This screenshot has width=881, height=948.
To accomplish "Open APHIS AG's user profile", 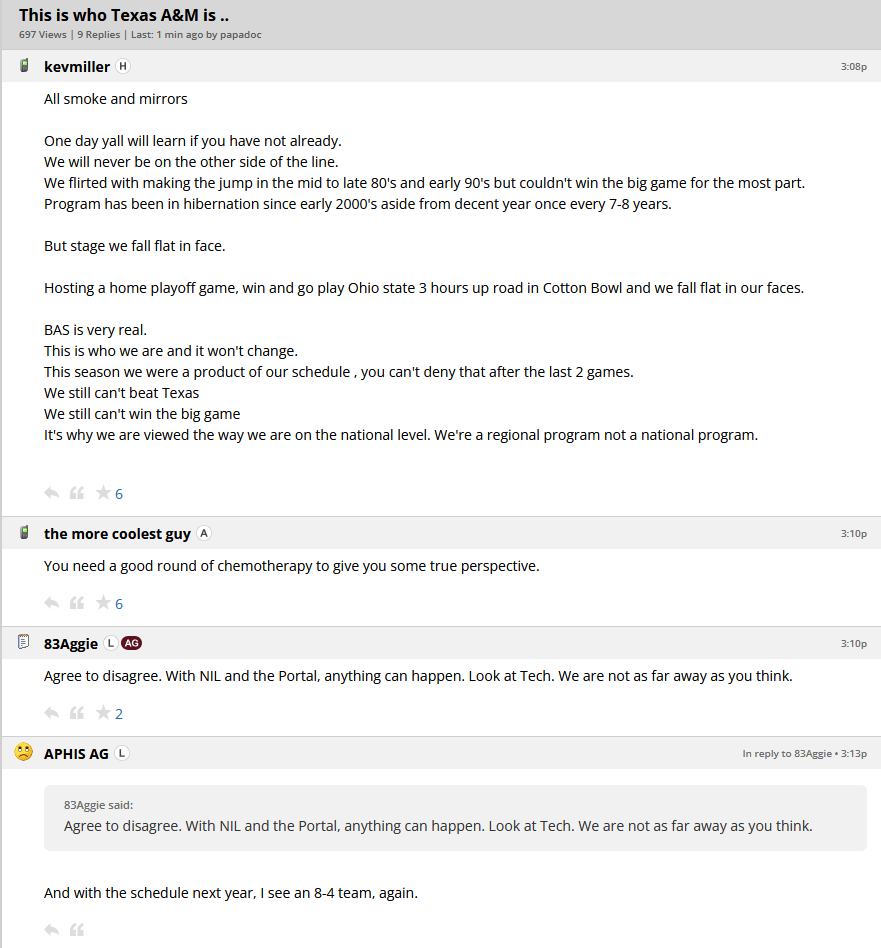I will click(76, 754).
